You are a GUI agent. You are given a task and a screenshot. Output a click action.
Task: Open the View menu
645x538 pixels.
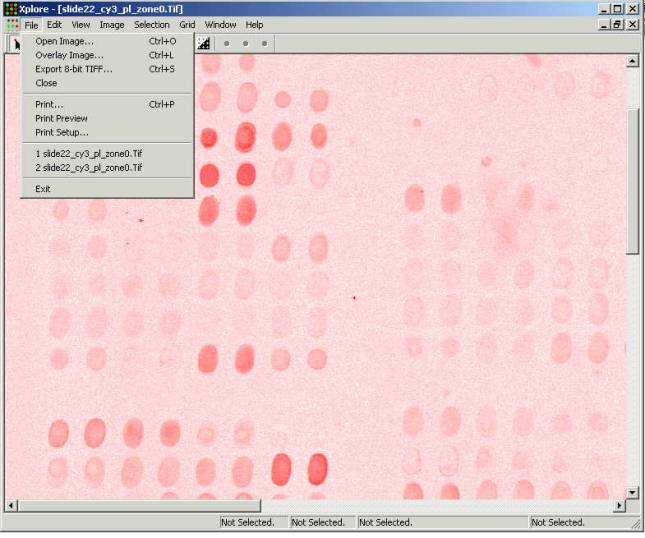click(x=81, y=25)
